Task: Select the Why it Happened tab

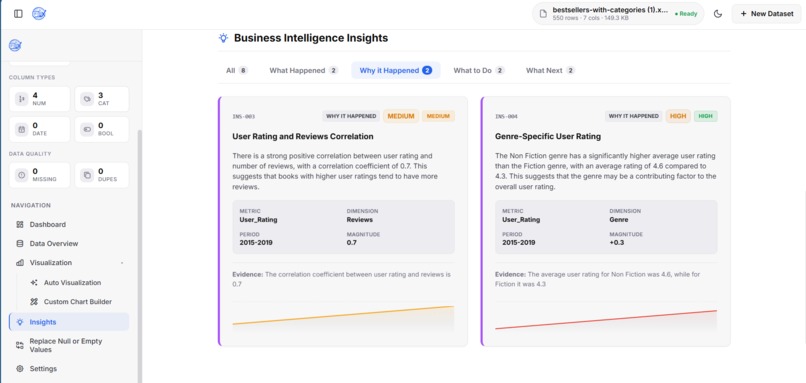Action: (395, 70)
